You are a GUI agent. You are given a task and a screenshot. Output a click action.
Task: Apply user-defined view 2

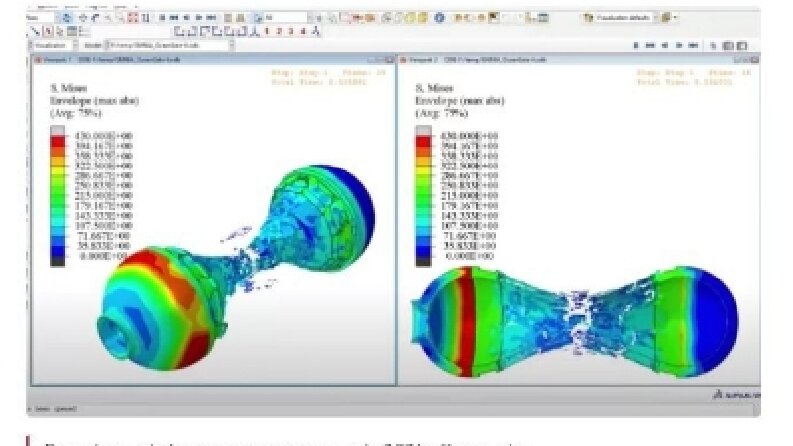pyautogui.click(x=279, y=31)
